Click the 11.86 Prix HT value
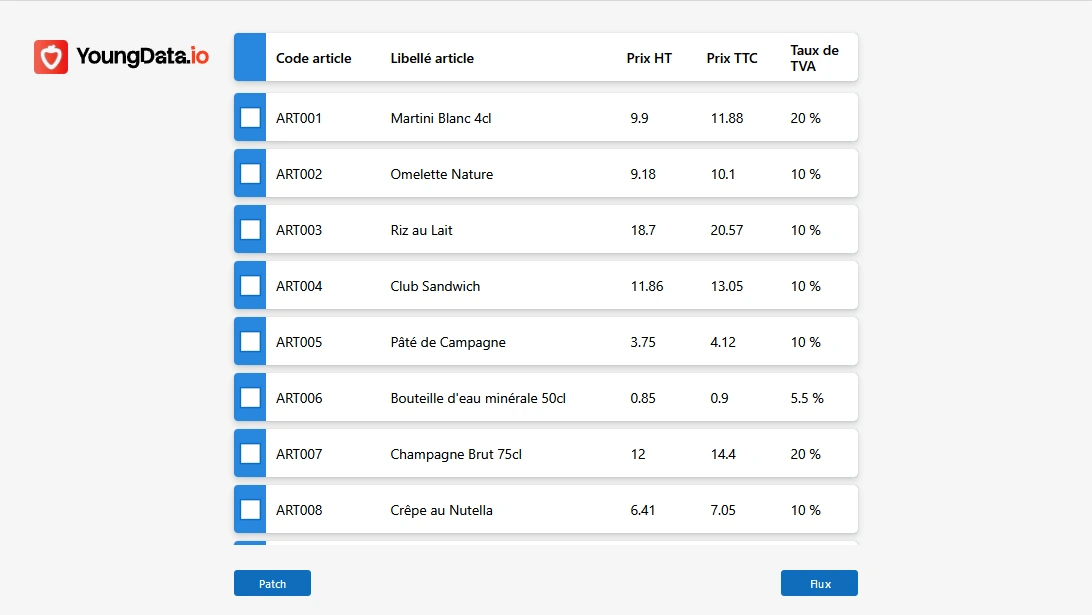 [x=647, y=286]
